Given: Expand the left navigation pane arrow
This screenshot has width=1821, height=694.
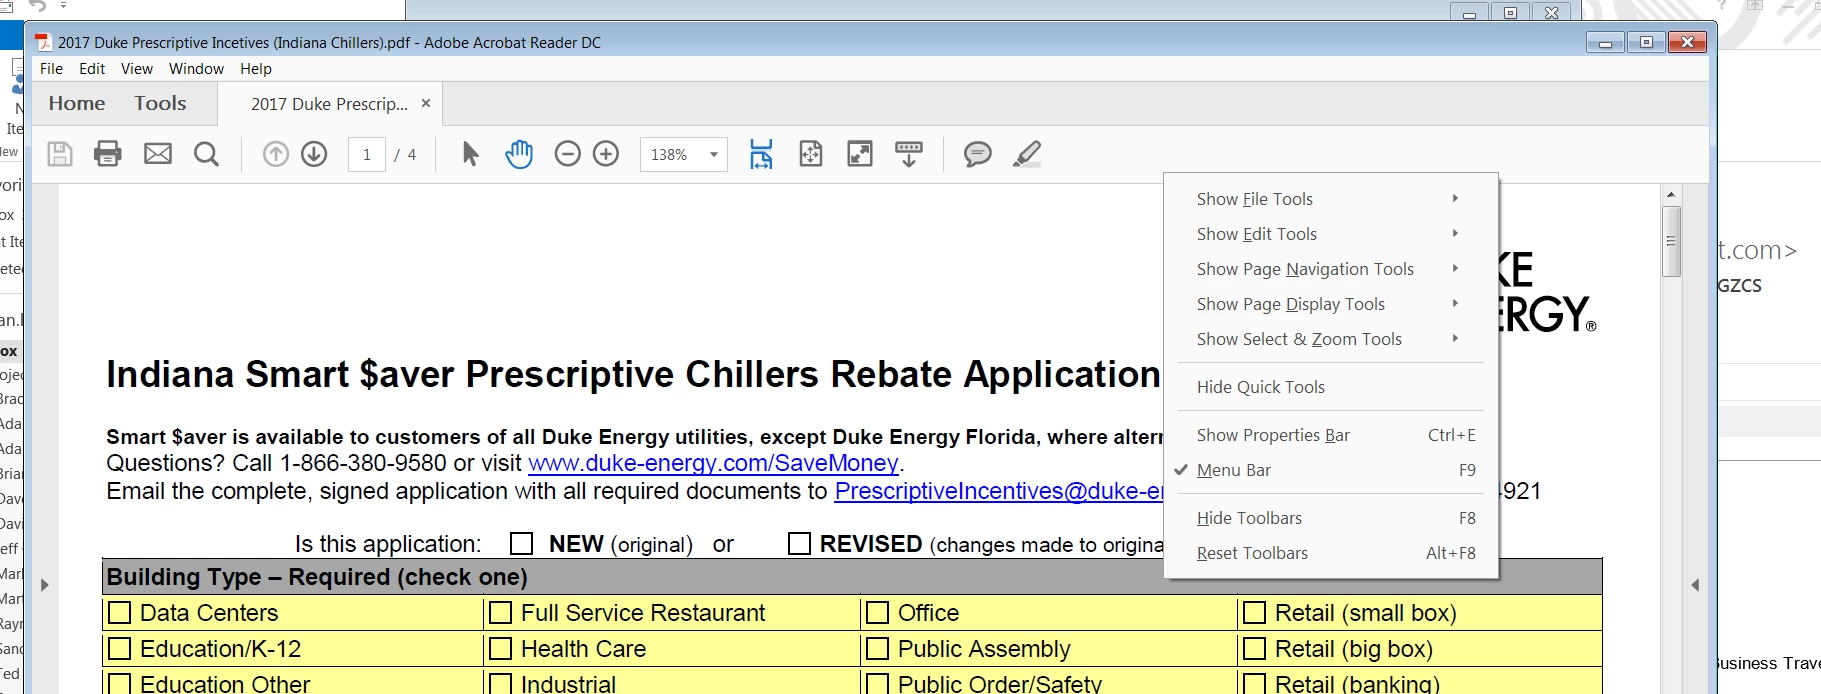Looking at the screenshot, I should coord(45,585).
